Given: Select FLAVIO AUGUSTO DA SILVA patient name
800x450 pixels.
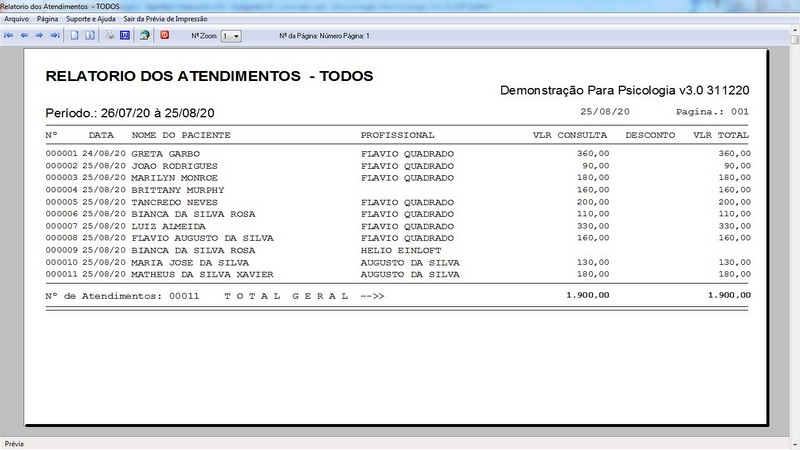Looking at the screenshot, I should [x=203, y=238].
